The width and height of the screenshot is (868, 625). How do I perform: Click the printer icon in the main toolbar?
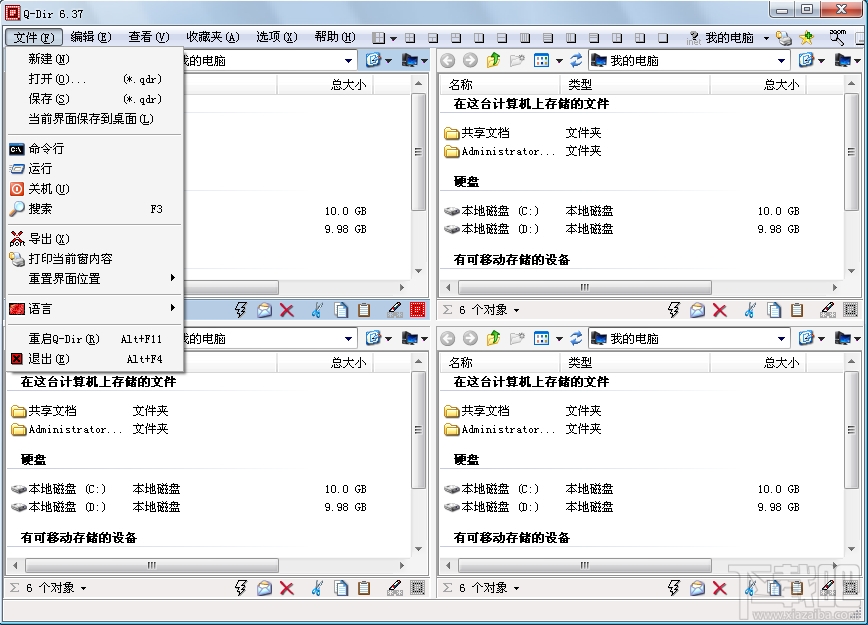click(x=784, y=38)
